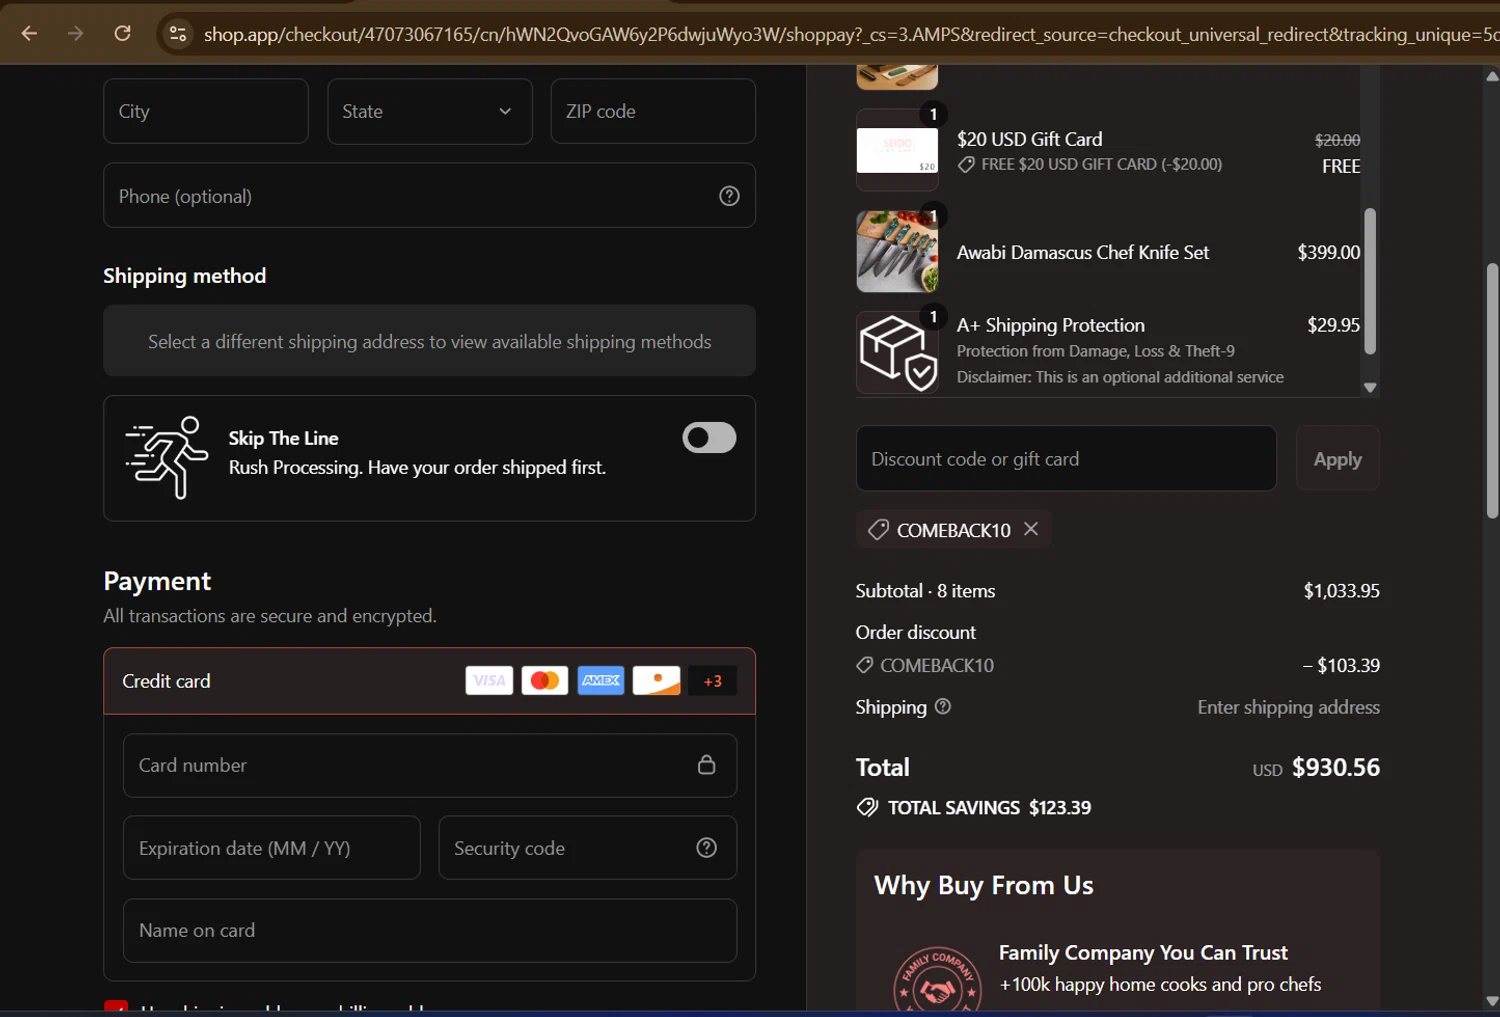1500x1017 pixels.
Task: Click the Awabi Damascus Chef Knife Set thumbnail
Action: point(897,251)
